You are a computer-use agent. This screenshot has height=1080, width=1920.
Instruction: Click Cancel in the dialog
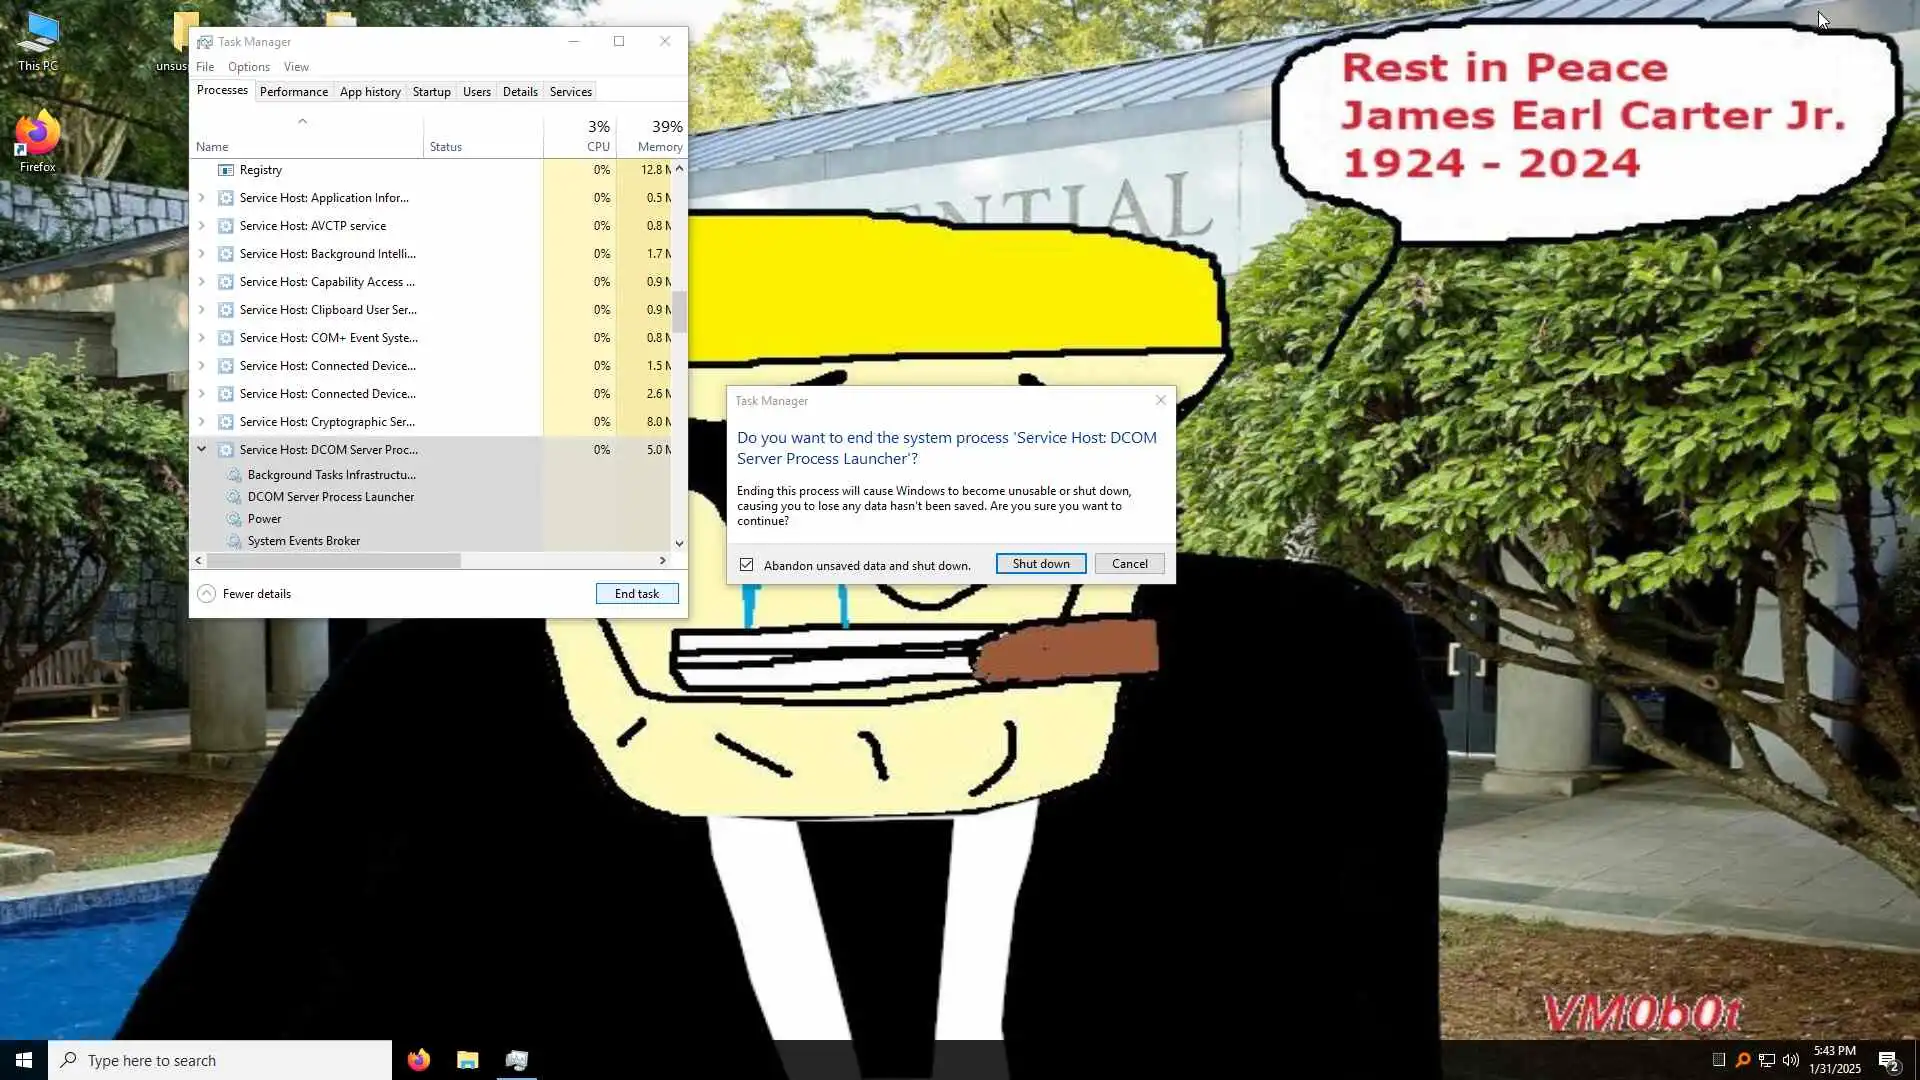[1129, 564]
